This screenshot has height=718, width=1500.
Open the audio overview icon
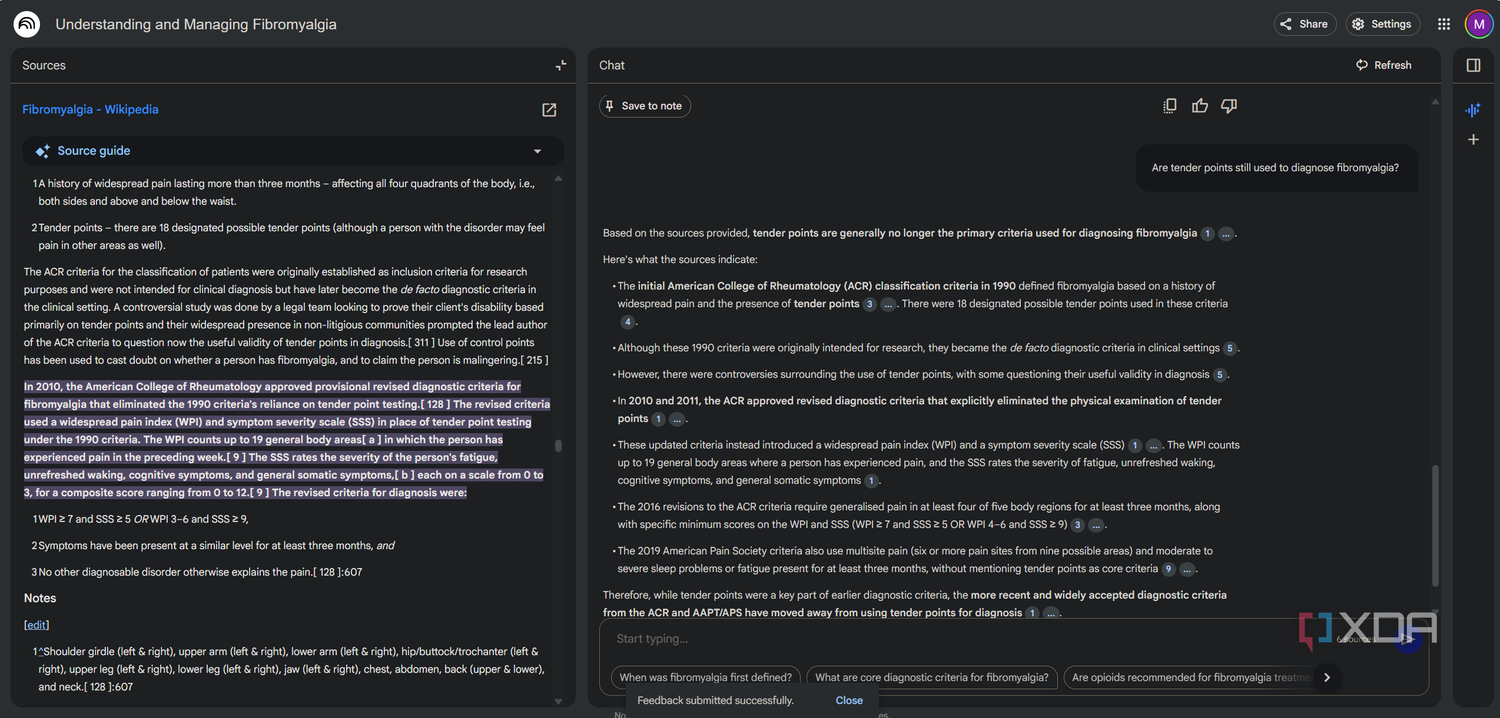1473,110
